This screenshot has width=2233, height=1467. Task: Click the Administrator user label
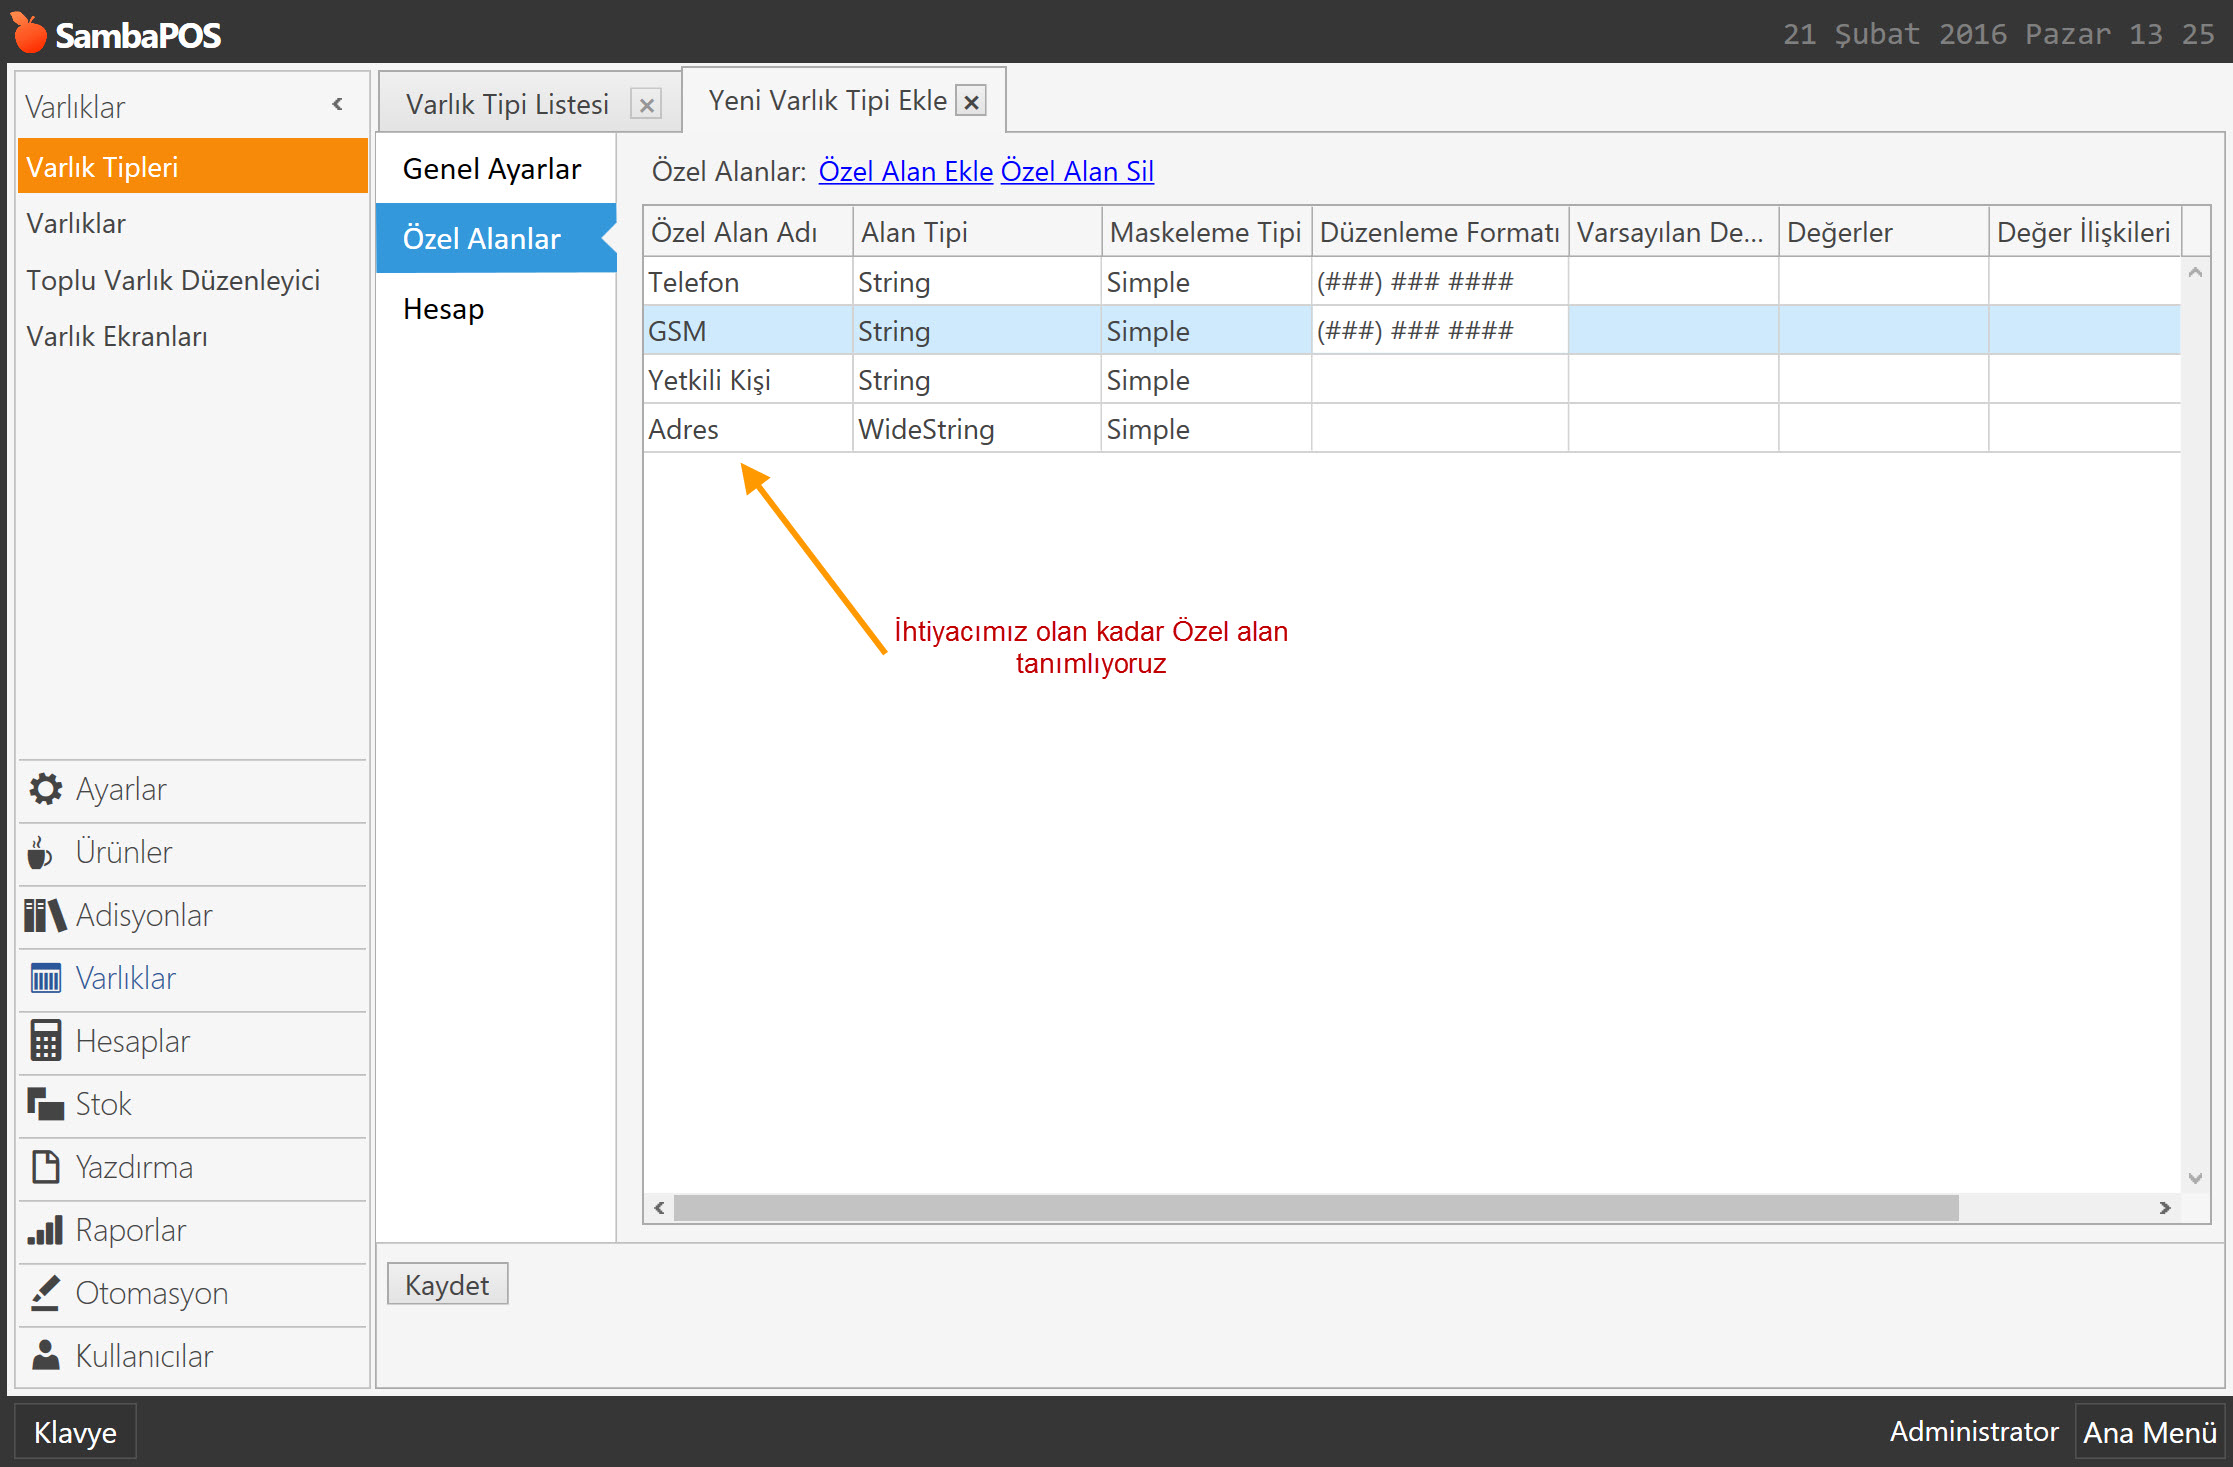point(1973,1431)
